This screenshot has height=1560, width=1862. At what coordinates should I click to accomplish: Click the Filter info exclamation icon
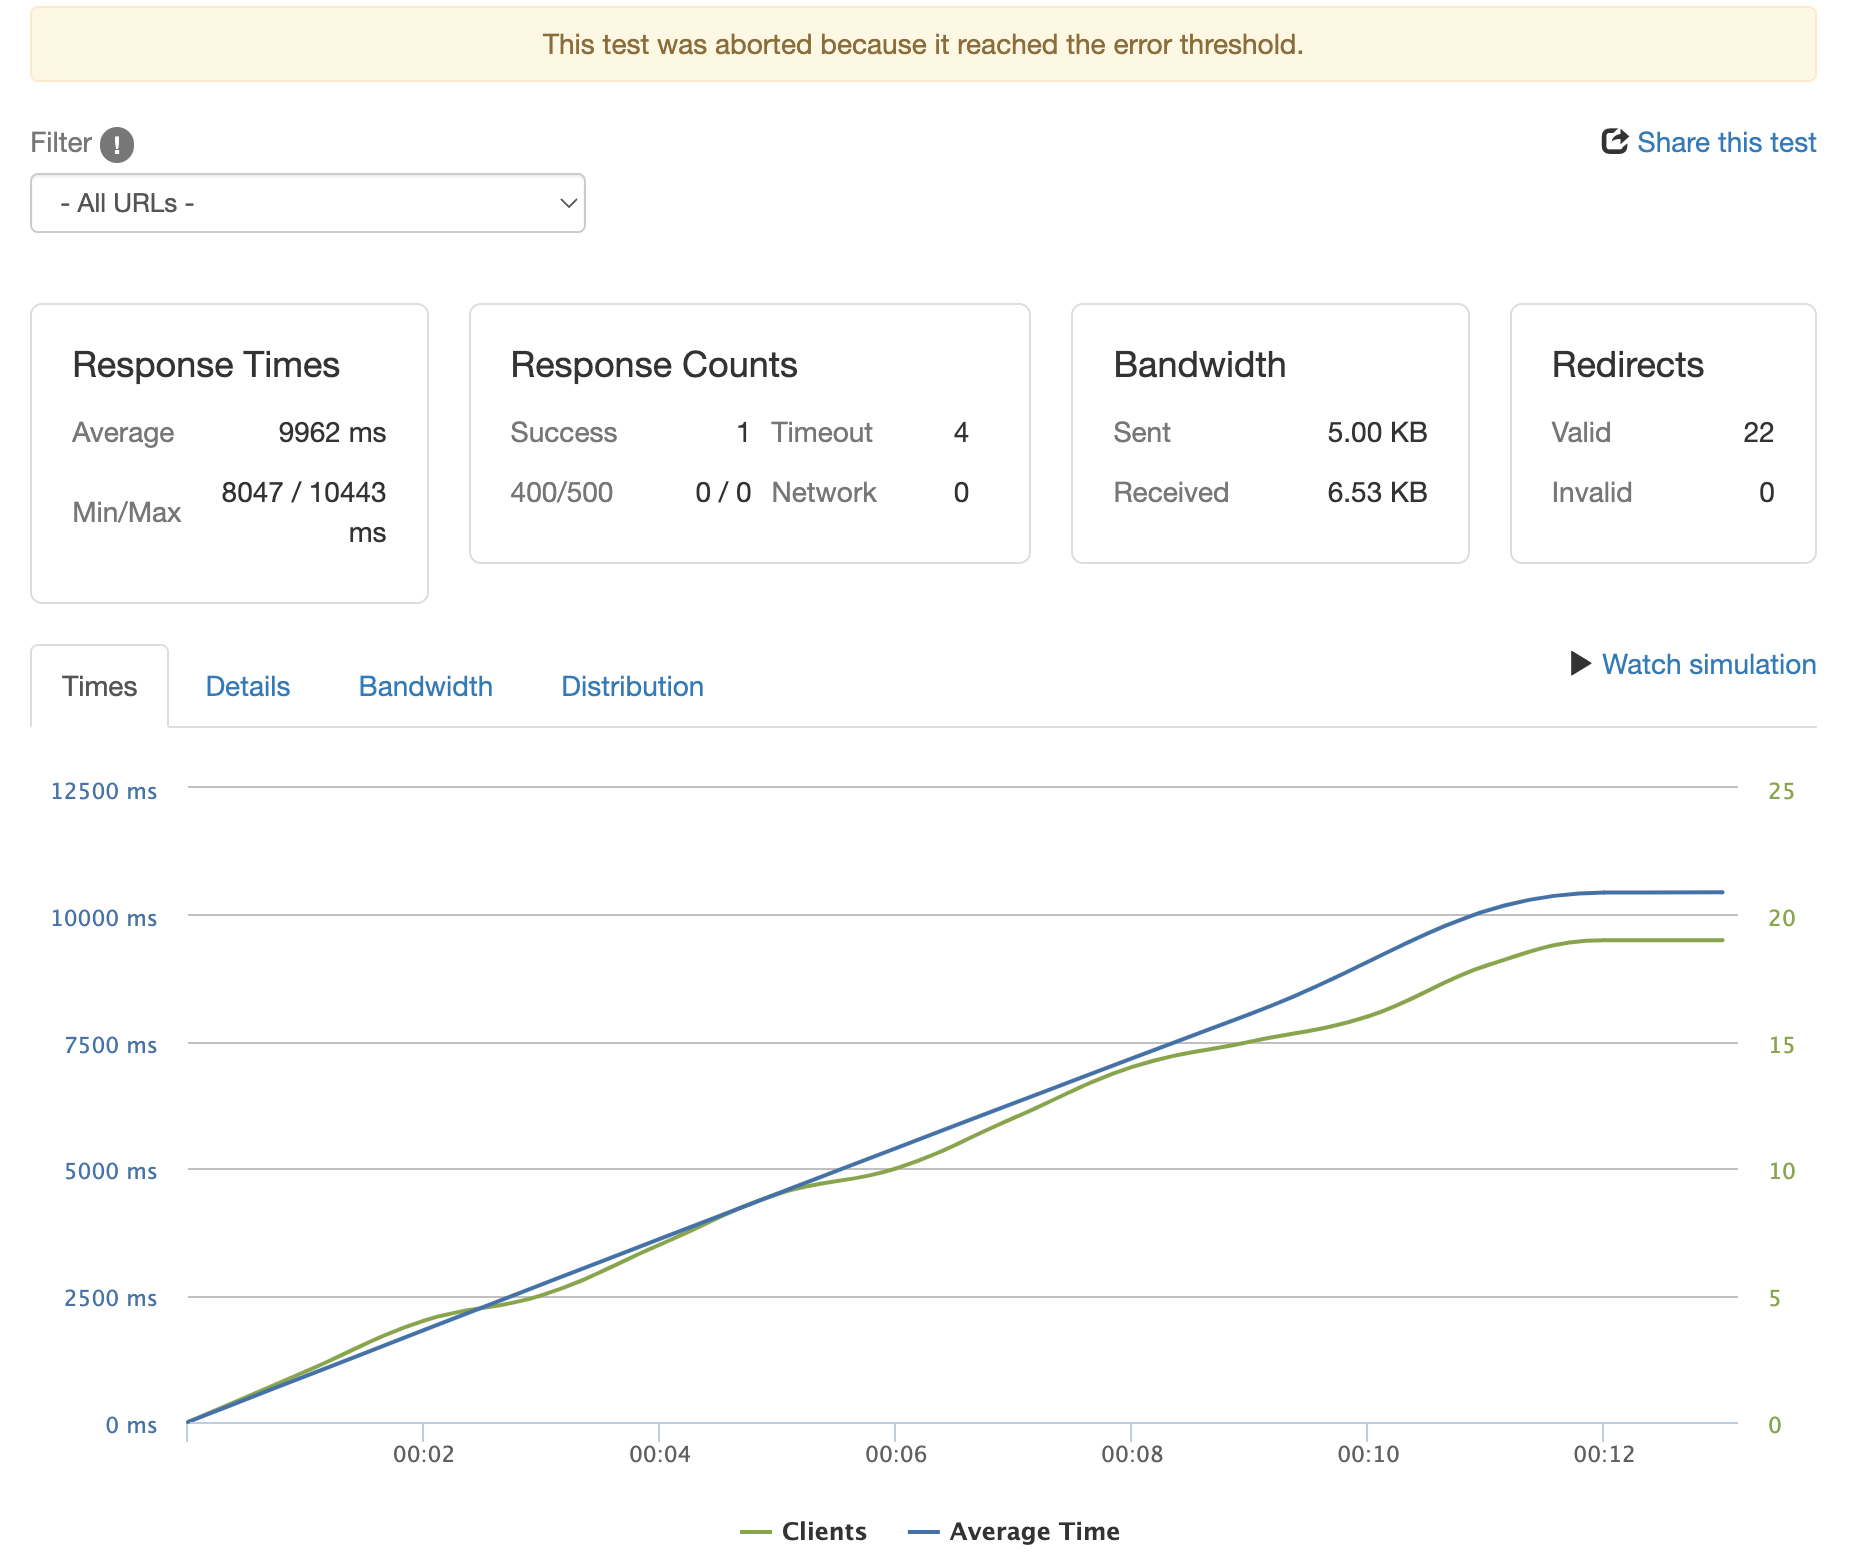(117, 145)
